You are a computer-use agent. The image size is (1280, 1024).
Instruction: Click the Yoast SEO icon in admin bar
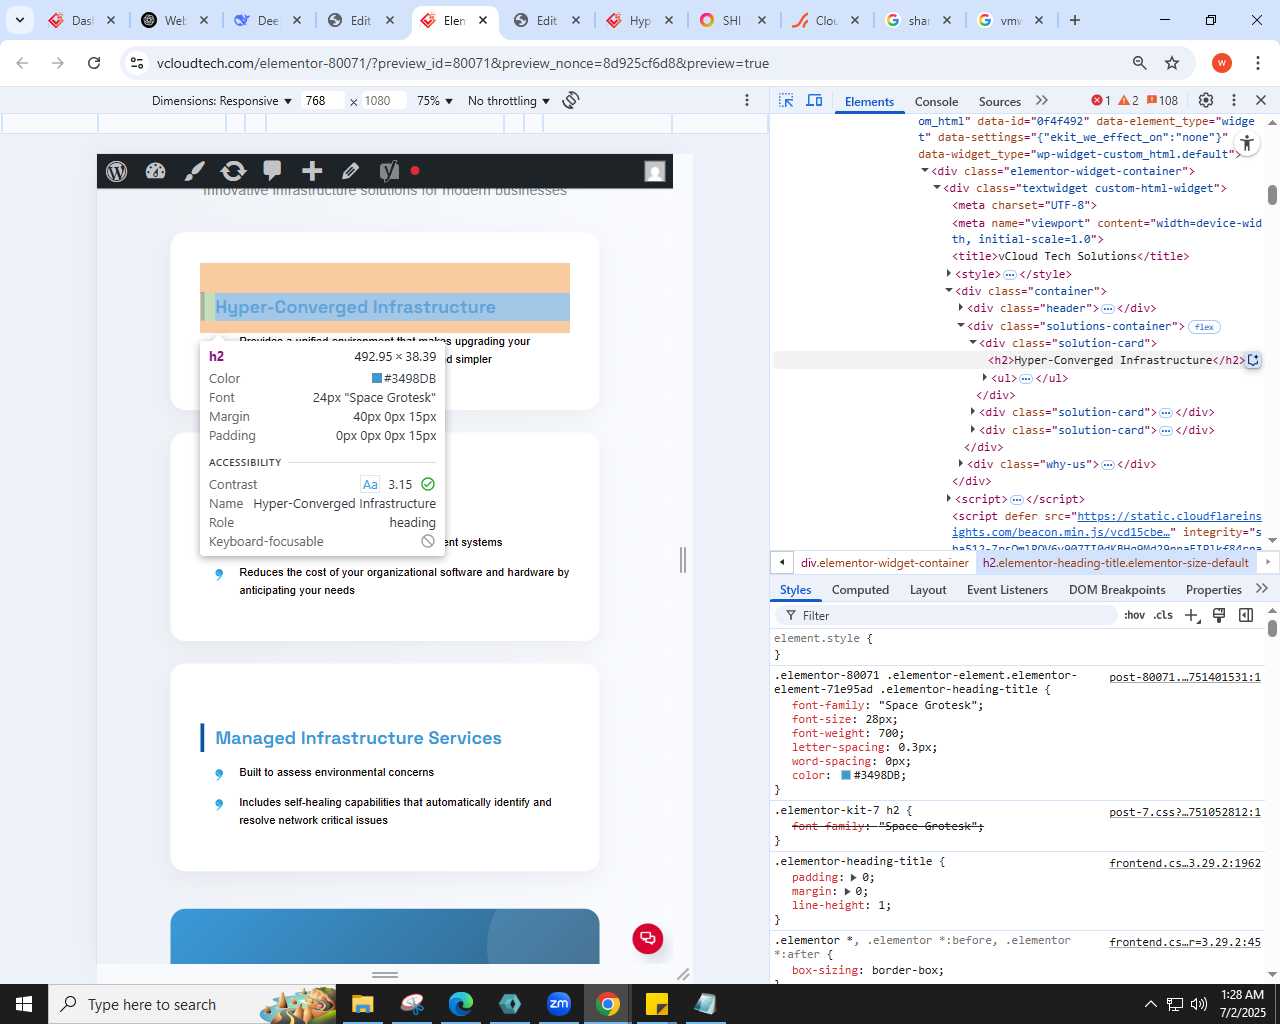389,171
